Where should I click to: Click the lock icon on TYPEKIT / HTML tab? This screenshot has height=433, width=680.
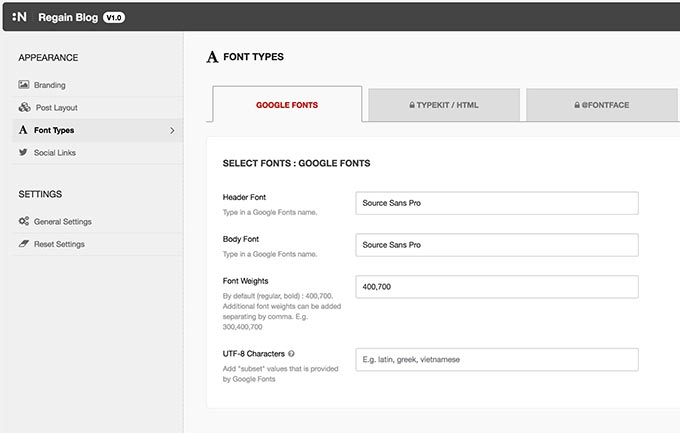tap(412, 105)
